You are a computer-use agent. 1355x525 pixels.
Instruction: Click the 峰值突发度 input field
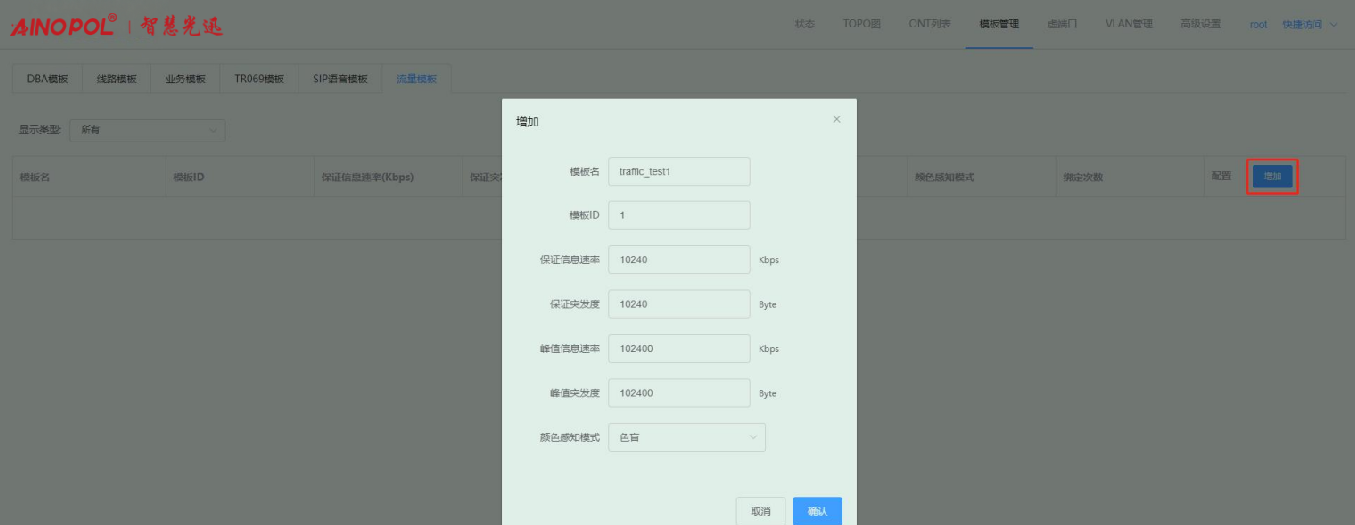679,393
